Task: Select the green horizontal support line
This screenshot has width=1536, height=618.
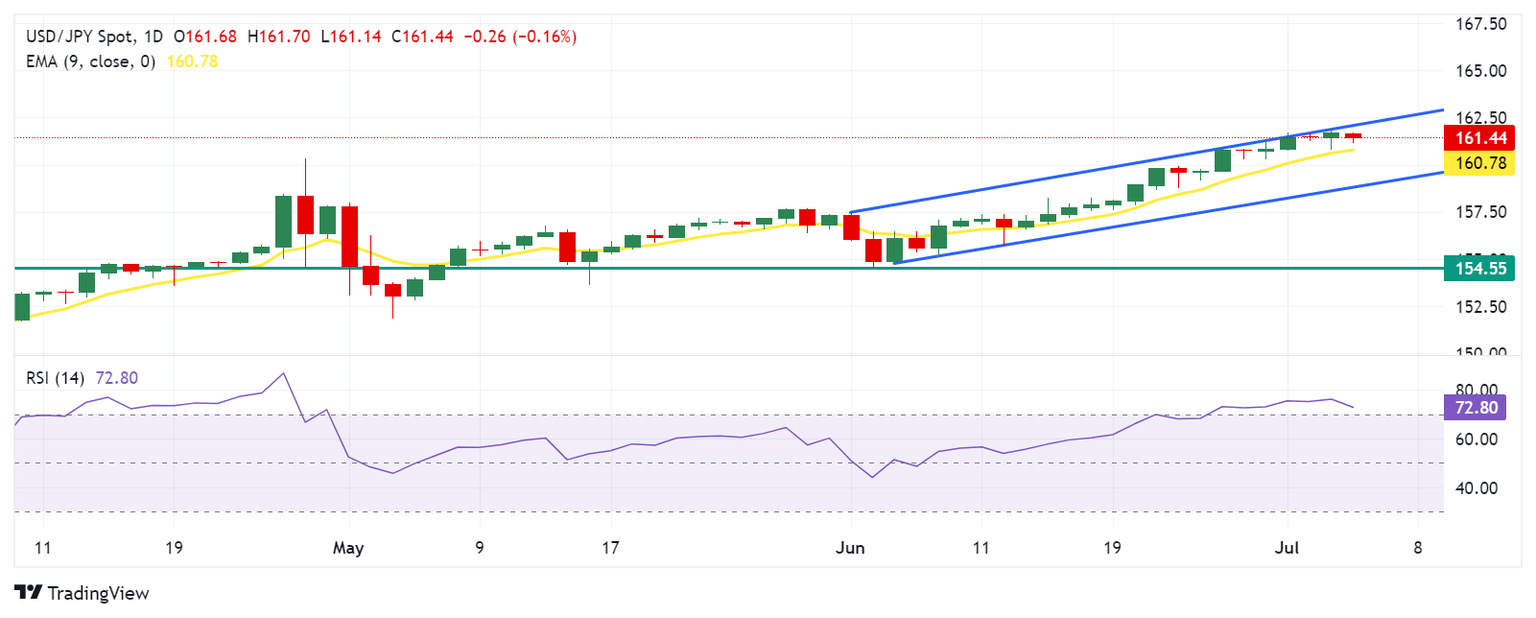Action: (x=700, y=268)
